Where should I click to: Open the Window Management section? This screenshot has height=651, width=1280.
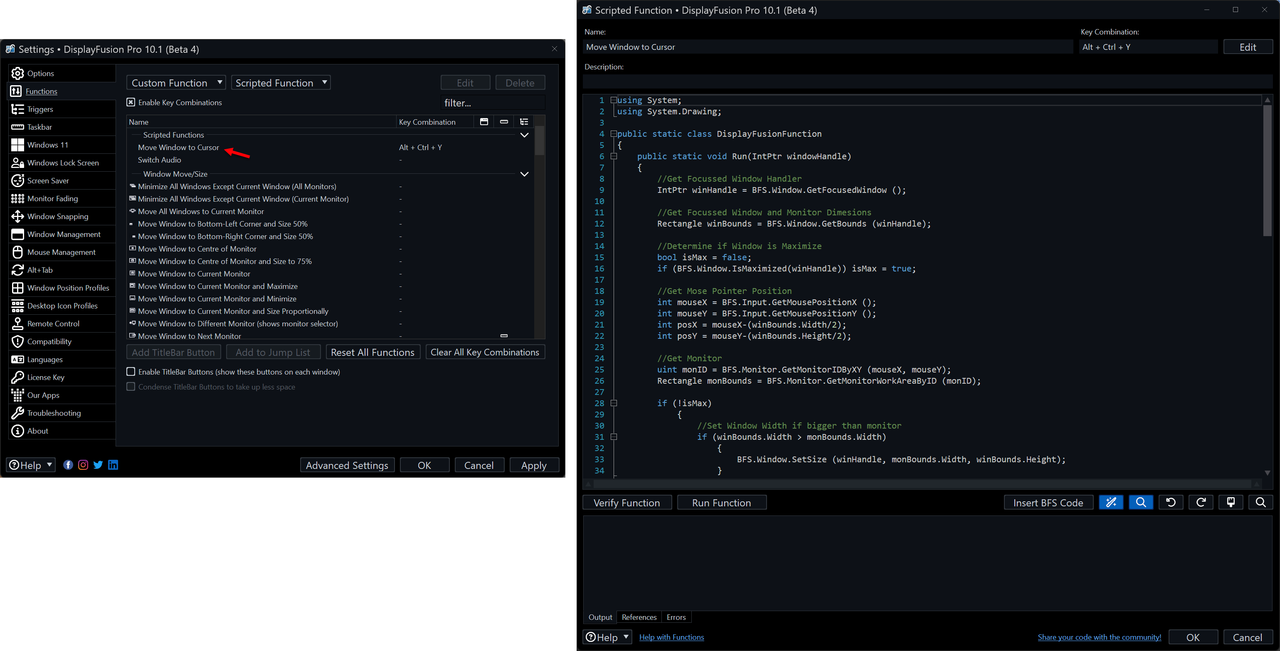click(61, 234)
